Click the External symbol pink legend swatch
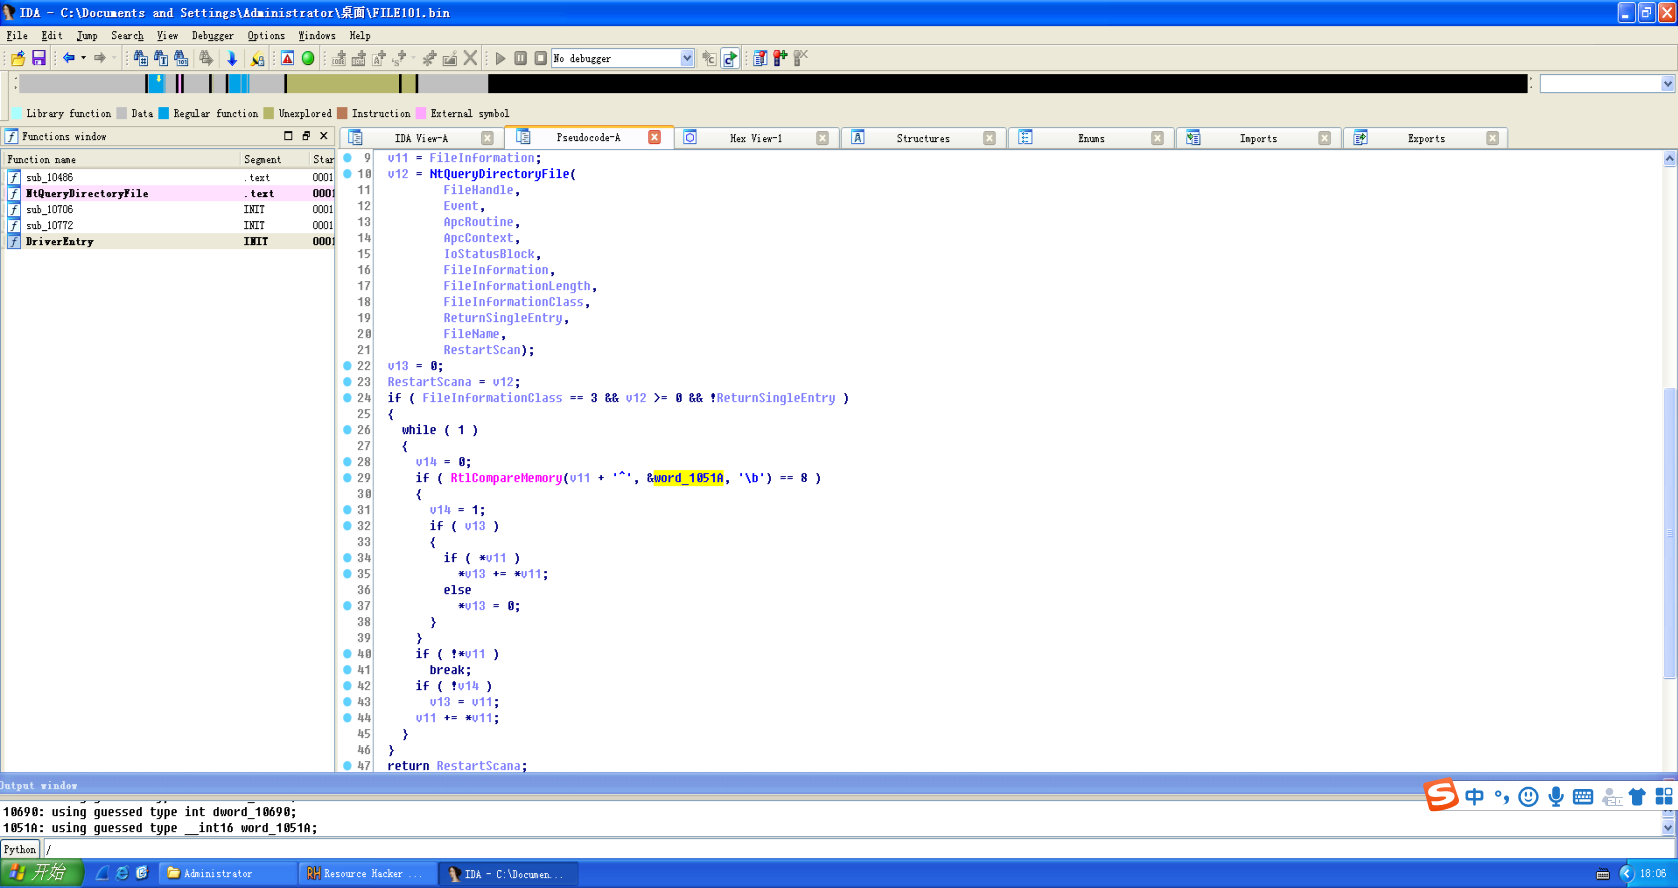This screenshot has width=1678, height=888. (x=421, y=113)
